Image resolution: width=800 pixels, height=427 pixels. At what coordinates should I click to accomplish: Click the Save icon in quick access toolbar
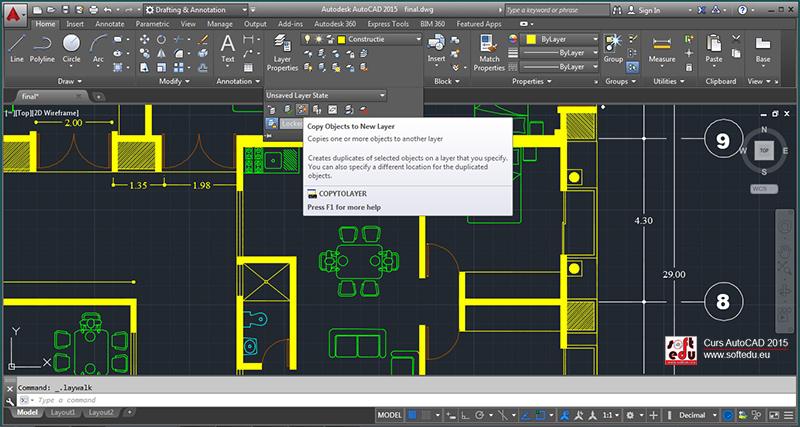pos(65,10)
